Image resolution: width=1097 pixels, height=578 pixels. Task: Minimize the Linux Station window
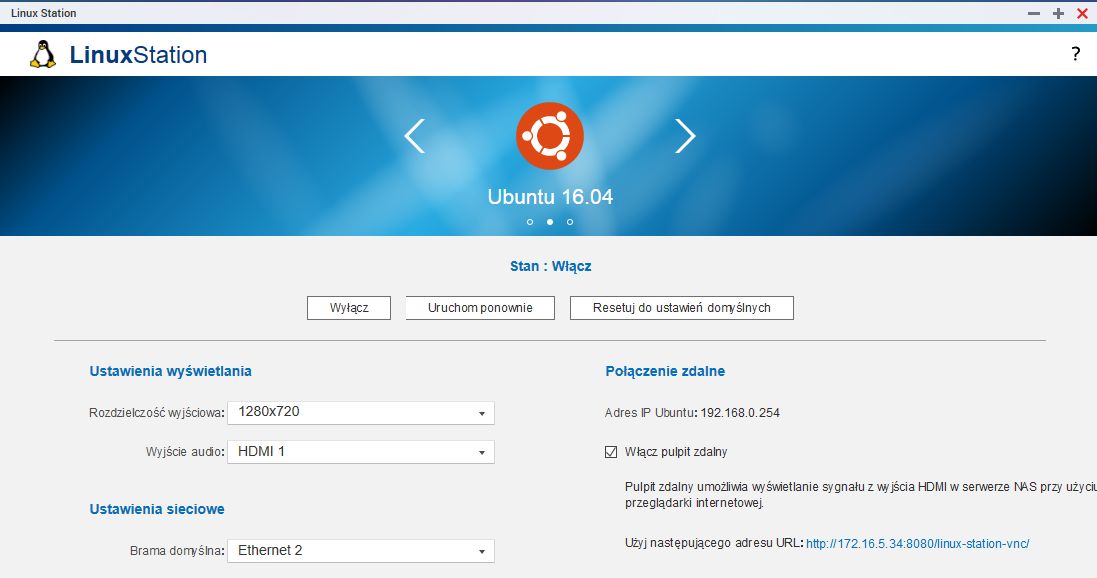click(1033, 13)
